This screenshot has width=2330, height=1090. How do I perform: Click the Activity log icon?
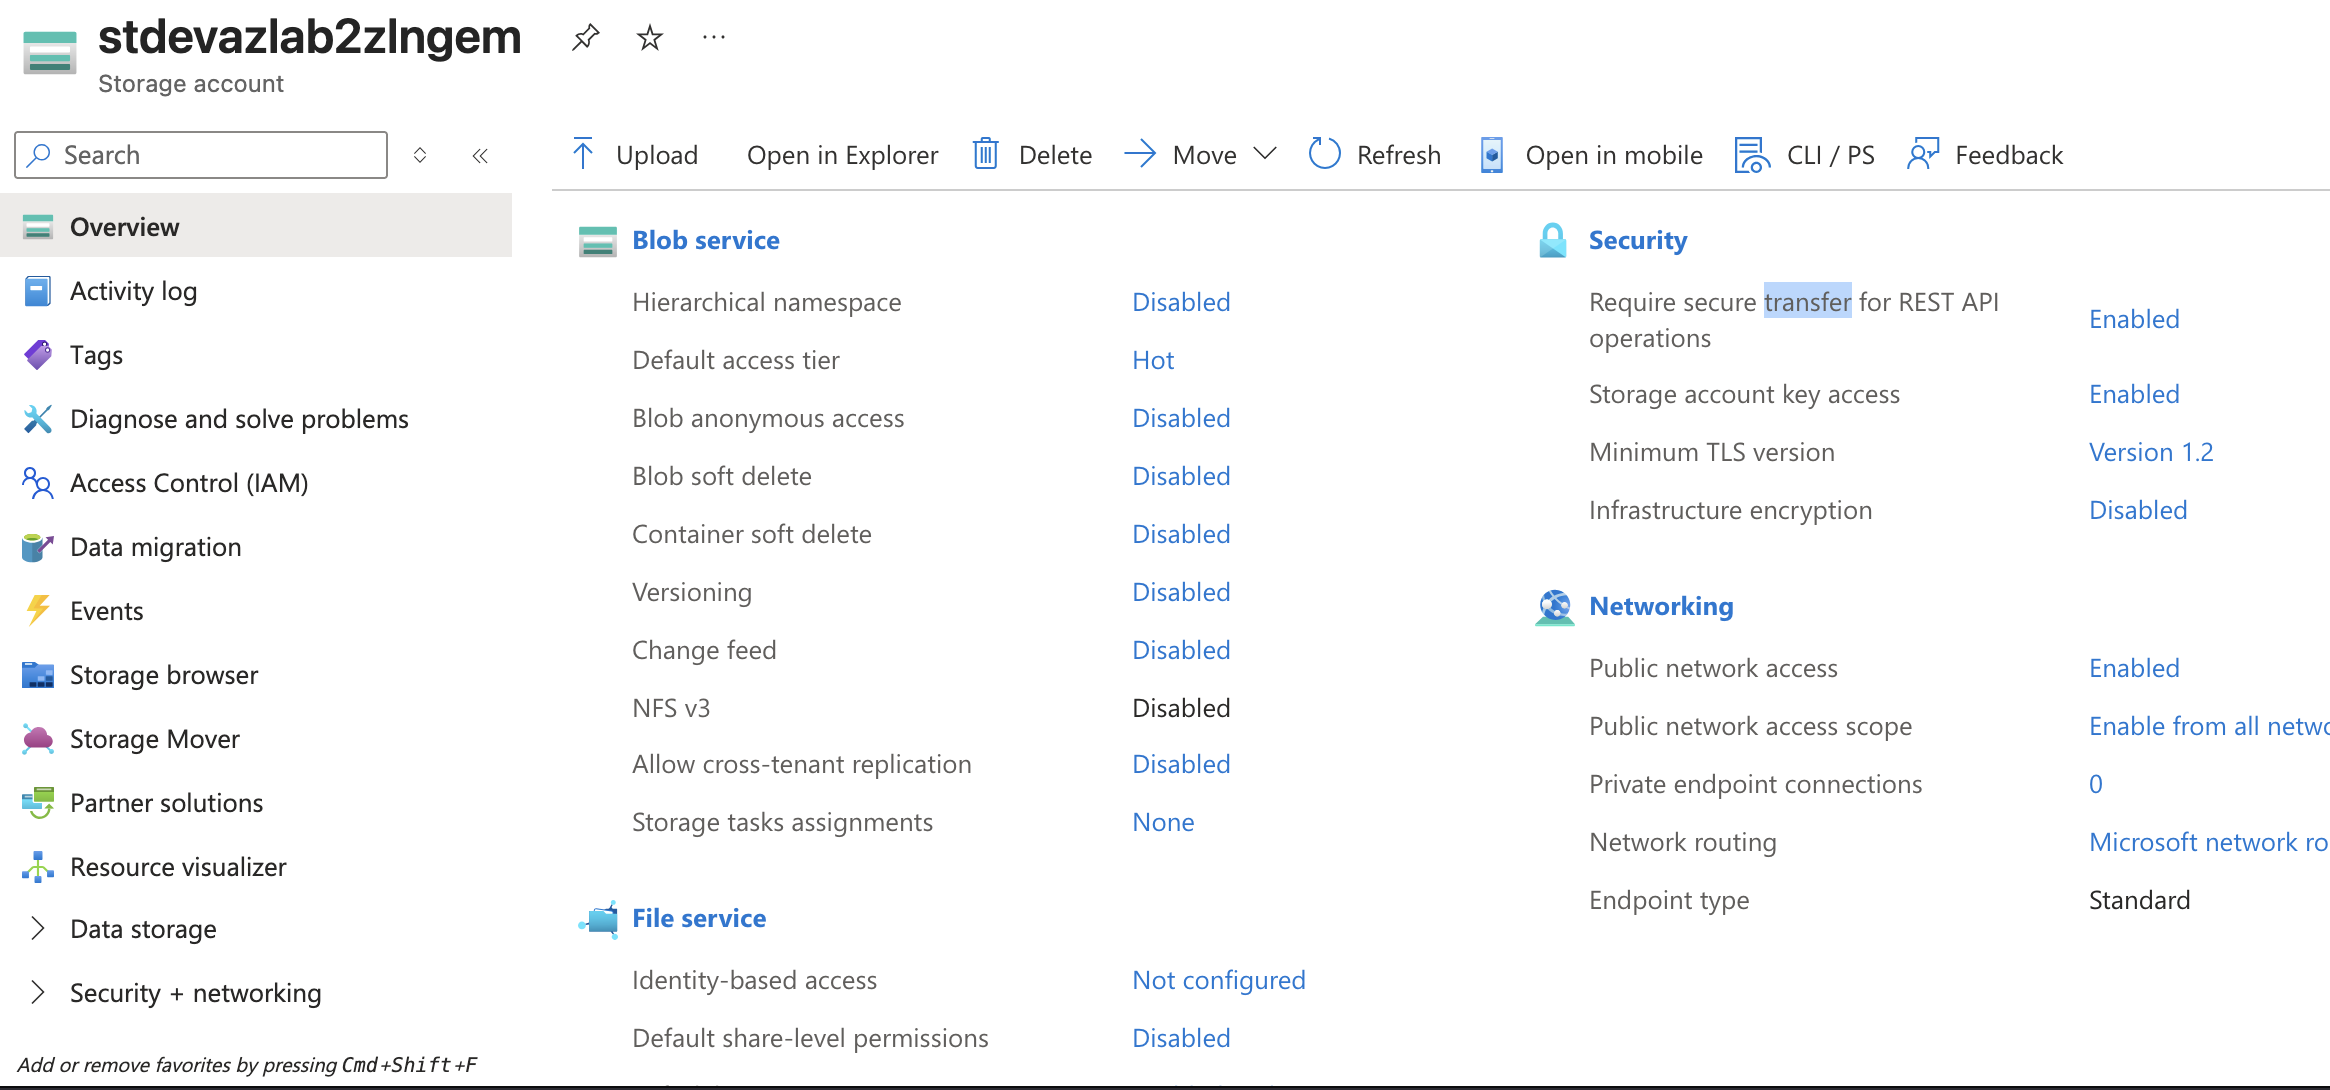38,291
